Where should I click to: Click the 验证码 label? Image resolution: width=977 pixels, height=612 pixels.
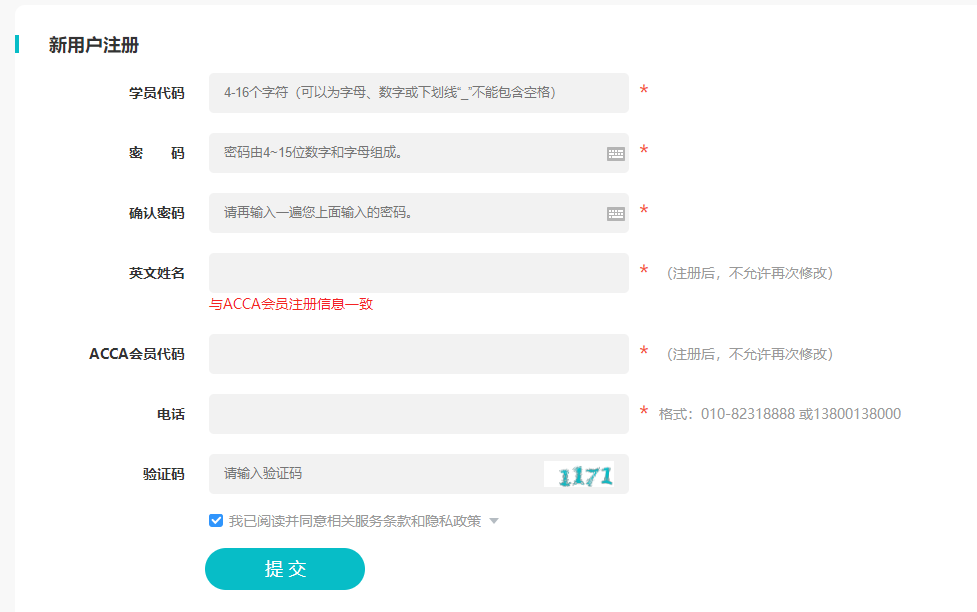click(164, 474)
